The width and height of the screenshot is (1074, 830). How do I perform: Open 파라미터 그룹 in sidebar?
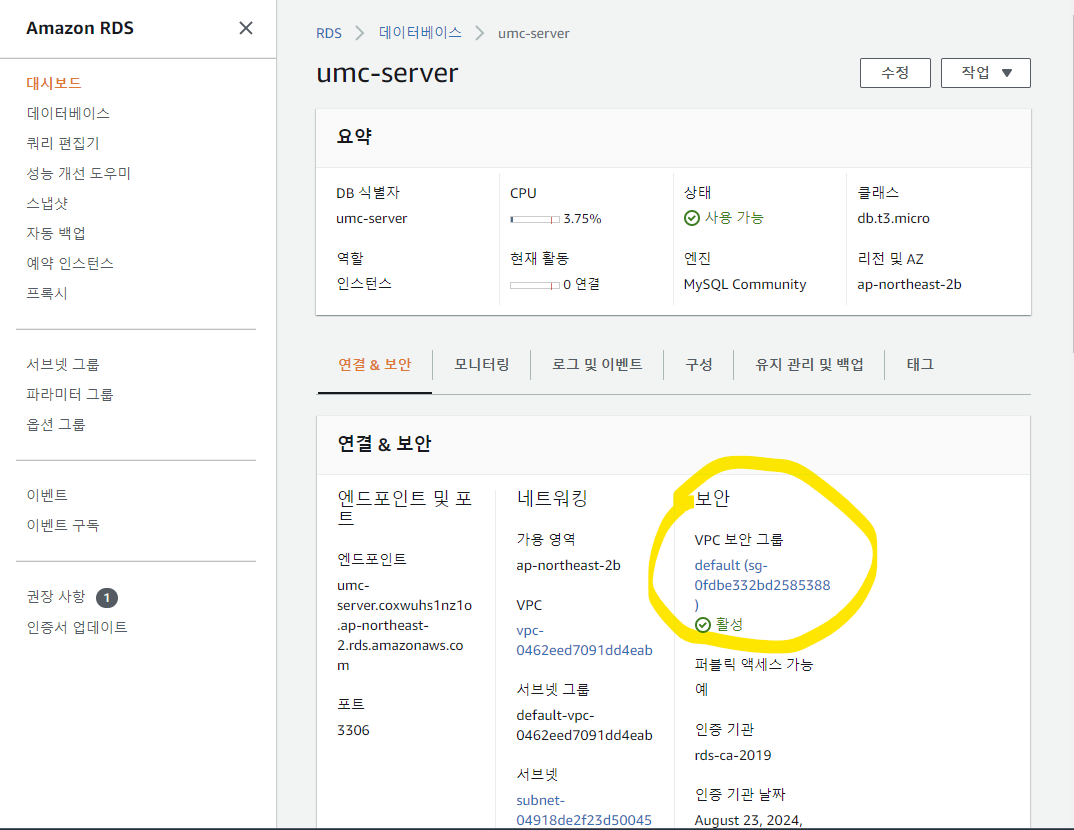[70, 394]
